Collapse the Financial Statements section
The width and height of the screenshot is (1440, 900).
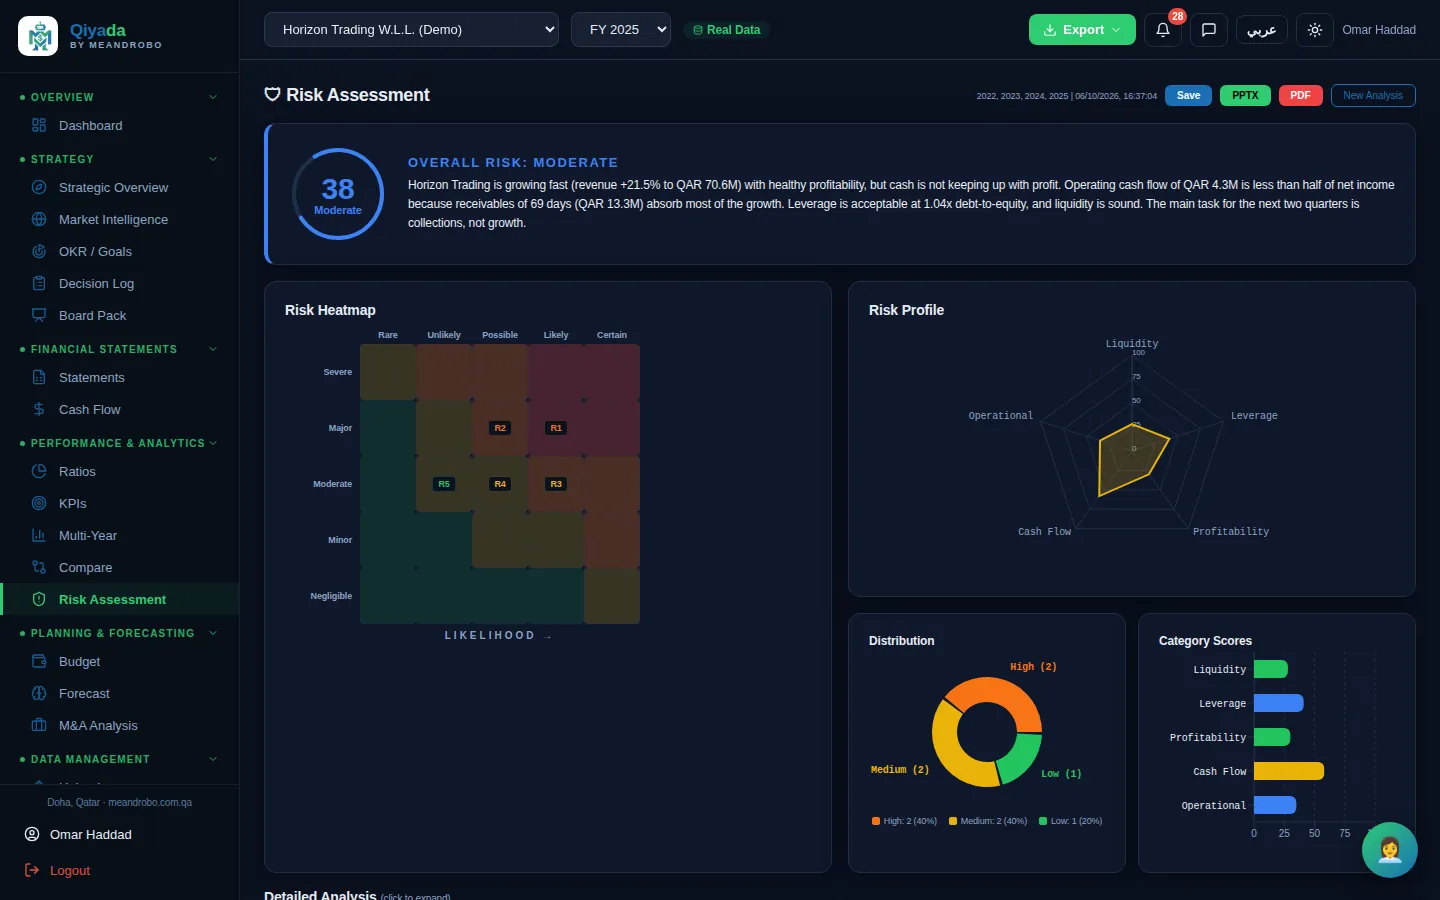(x=213, y=349)
